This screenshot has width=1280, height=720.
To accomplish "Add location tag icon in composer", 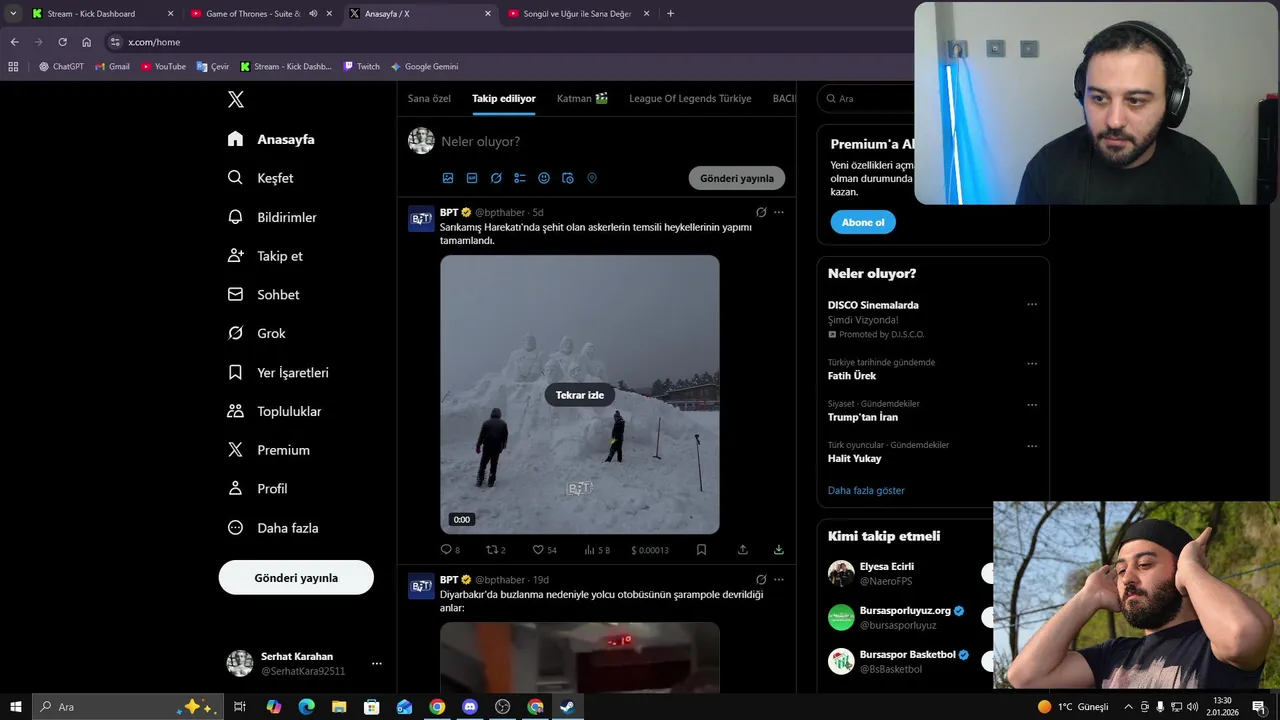I will 592,178.
